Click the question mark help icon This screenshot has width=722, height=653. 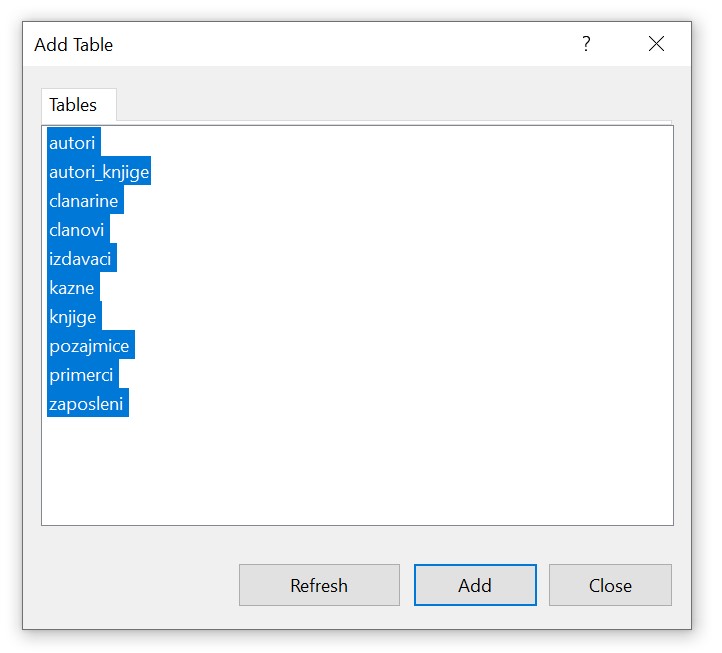[586, 44]
